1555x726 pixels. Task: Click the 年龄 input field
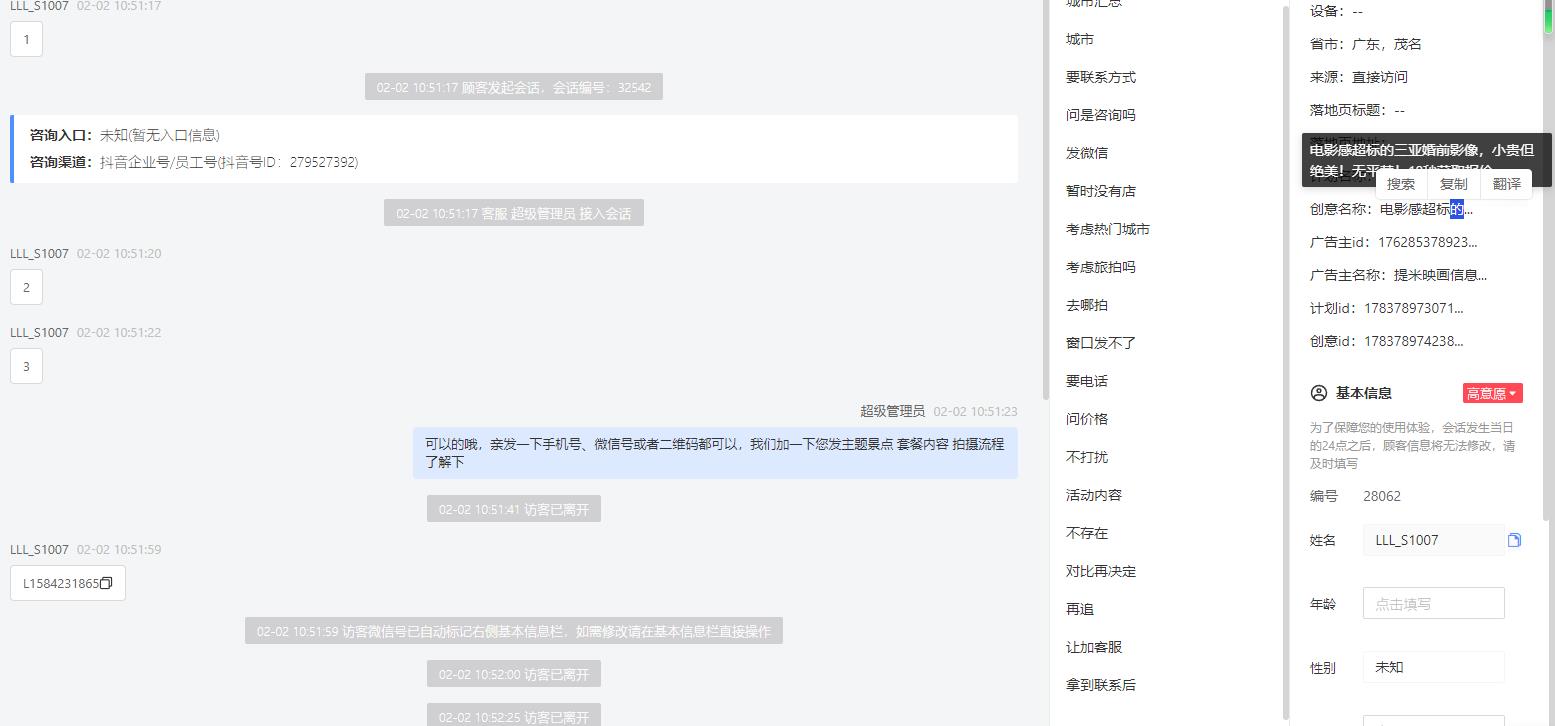click(x=1433, y=604)
